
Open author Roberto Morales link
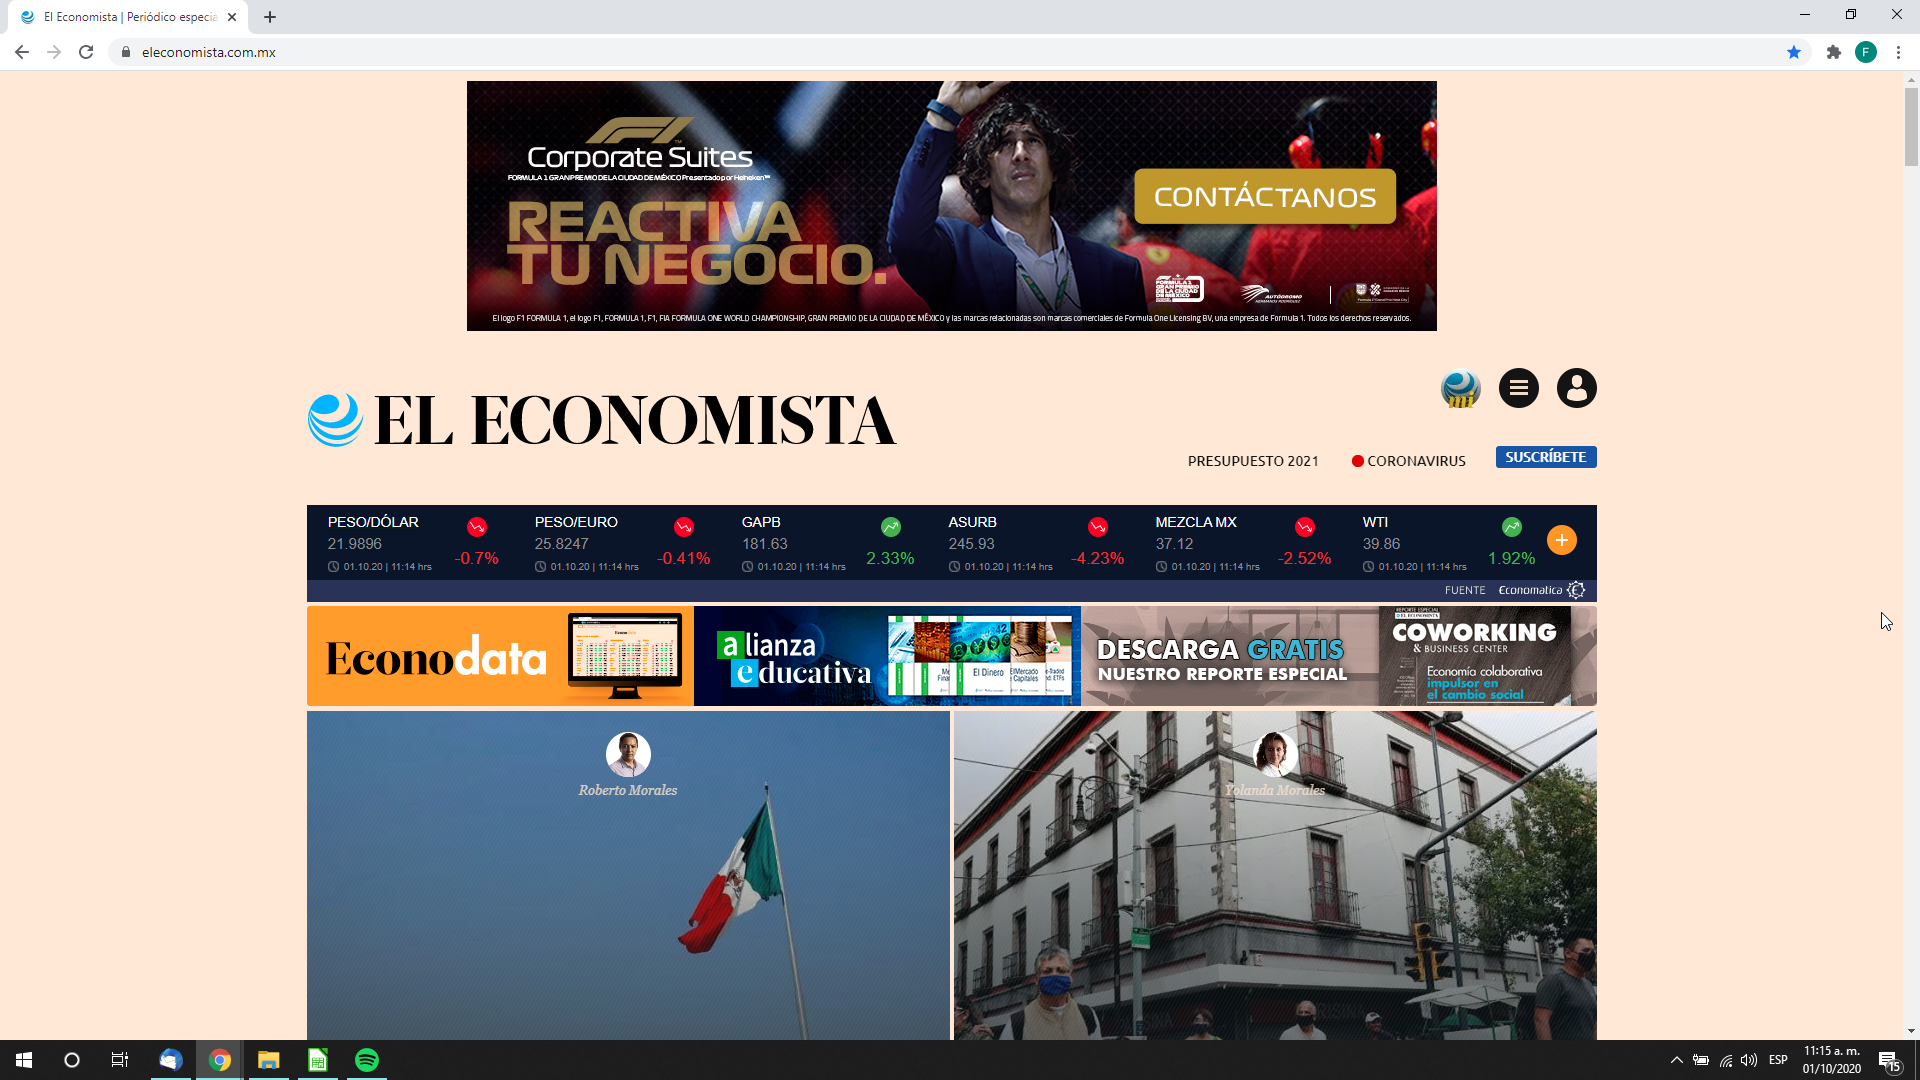click(x=628, y=790)
